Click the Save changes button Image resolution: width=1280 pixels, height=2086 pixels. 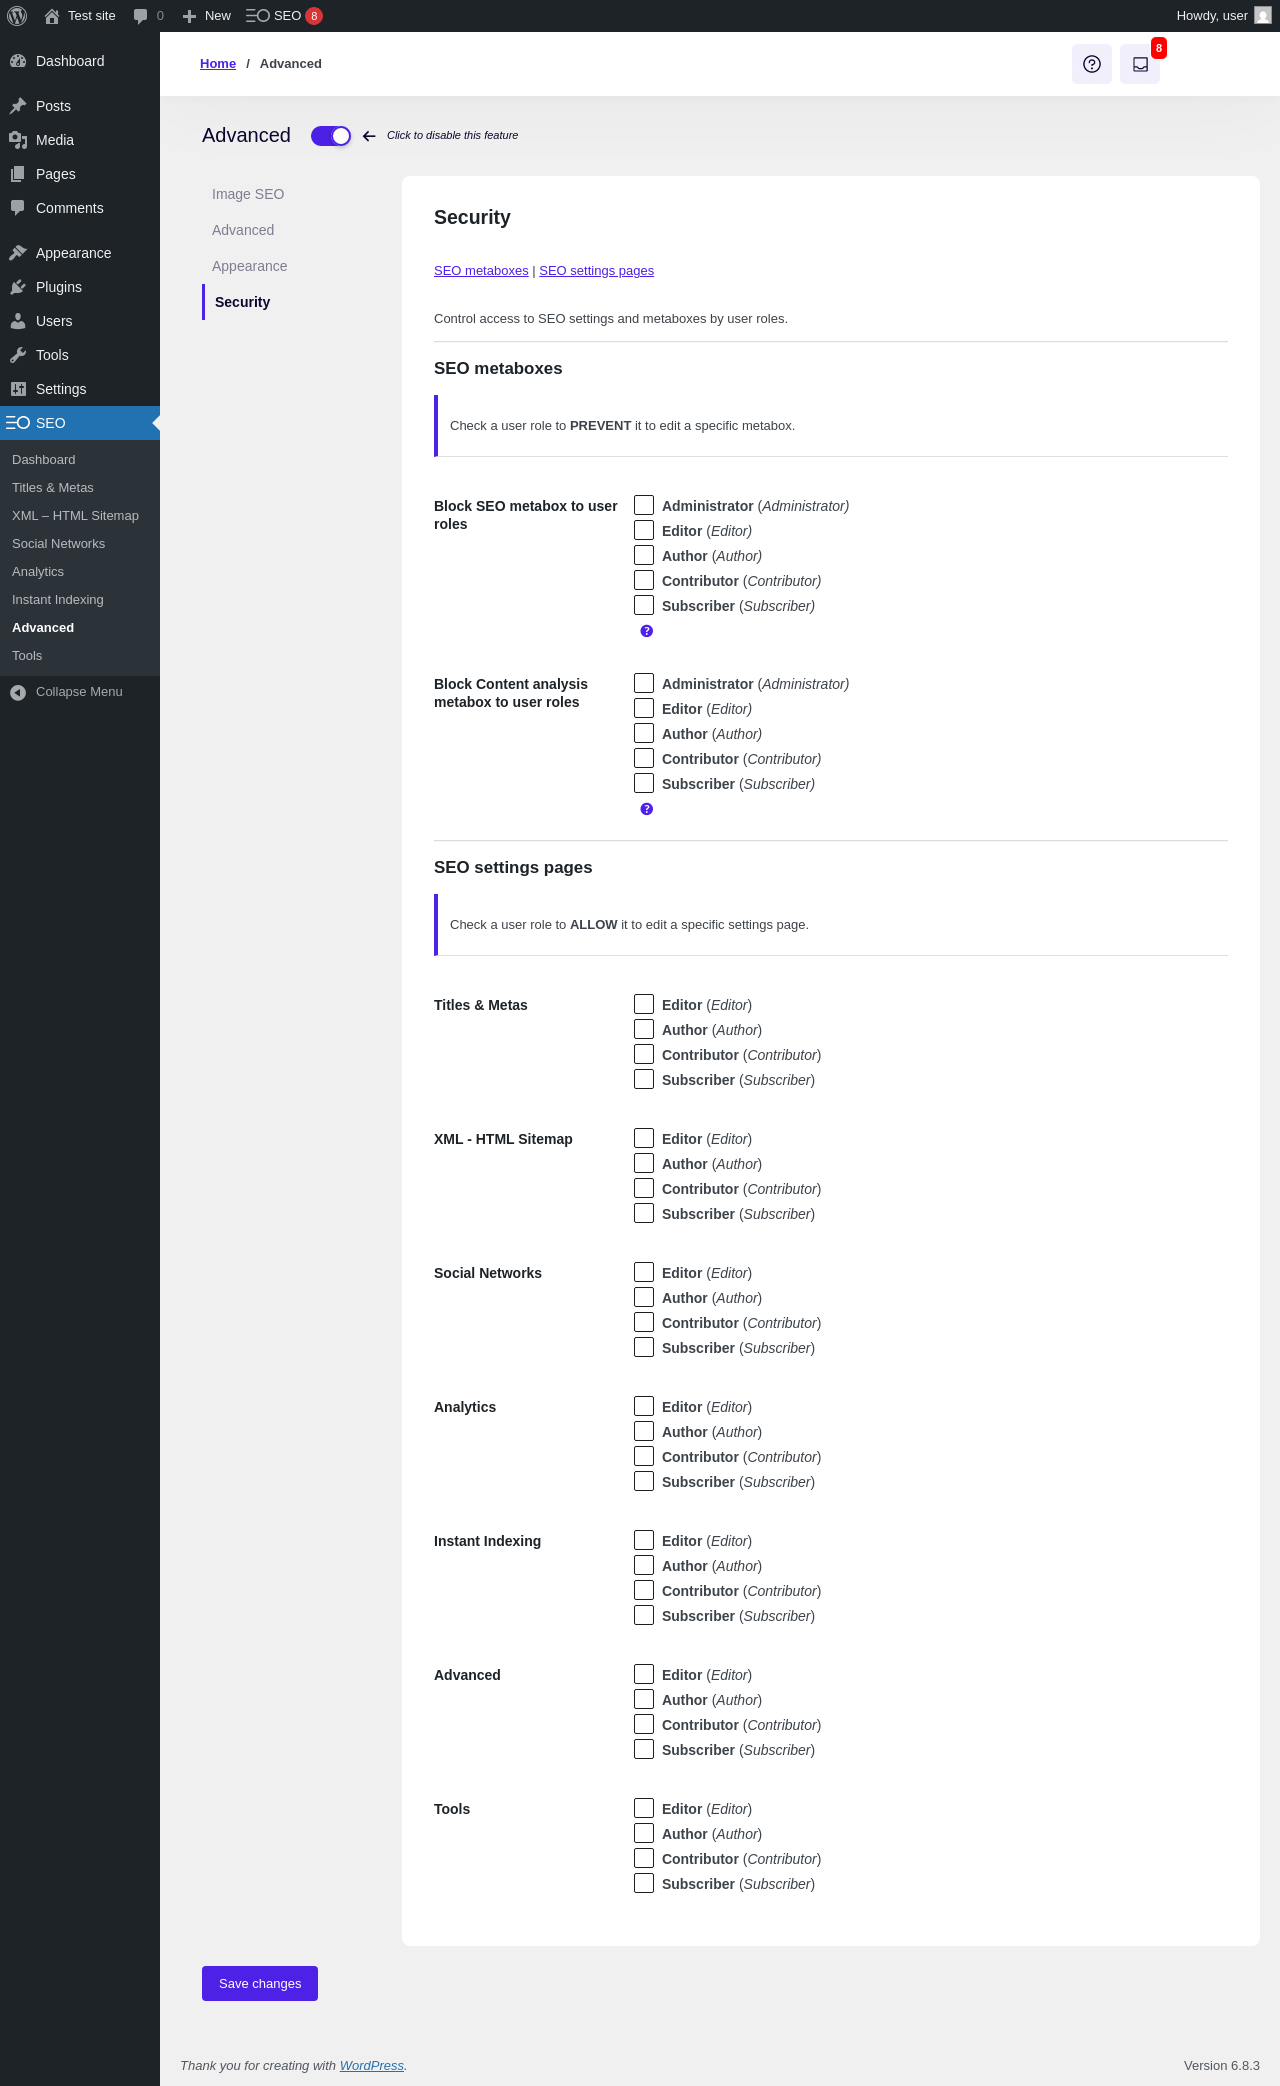(x=260, y=1983)
